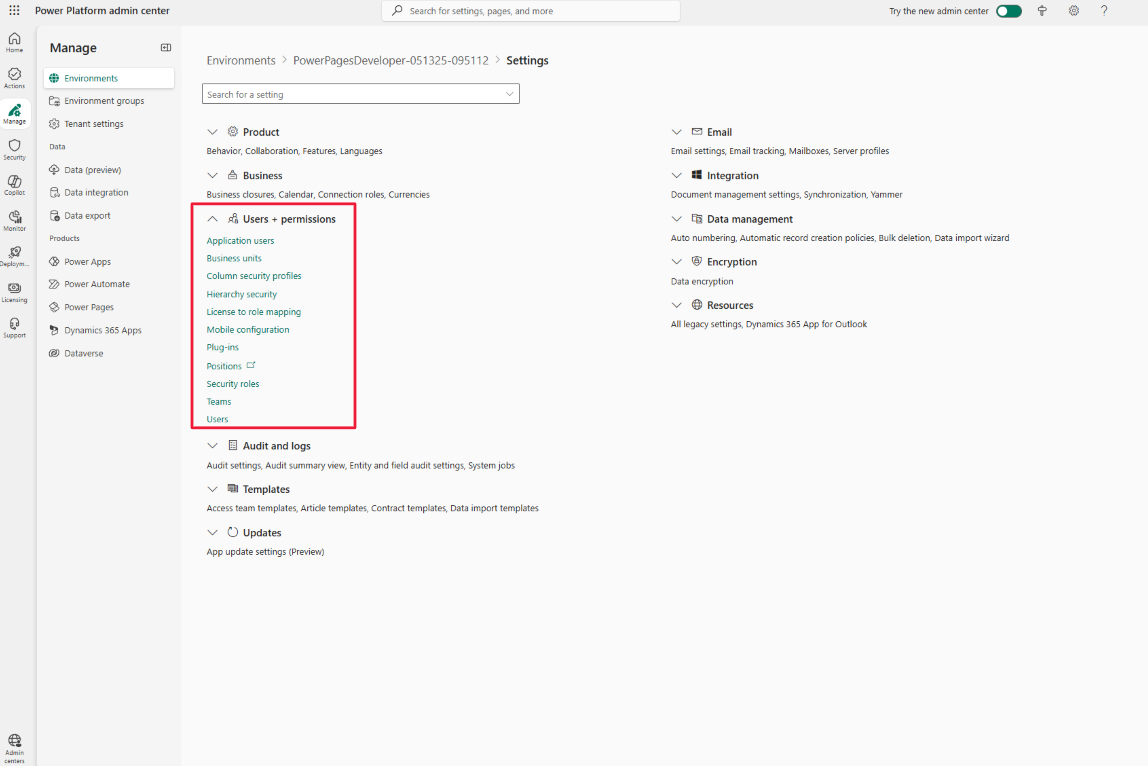This screenshot has height=766, width=1148.
Task: Toggle Try the new admin center switch
Action: coord(1009,11)
